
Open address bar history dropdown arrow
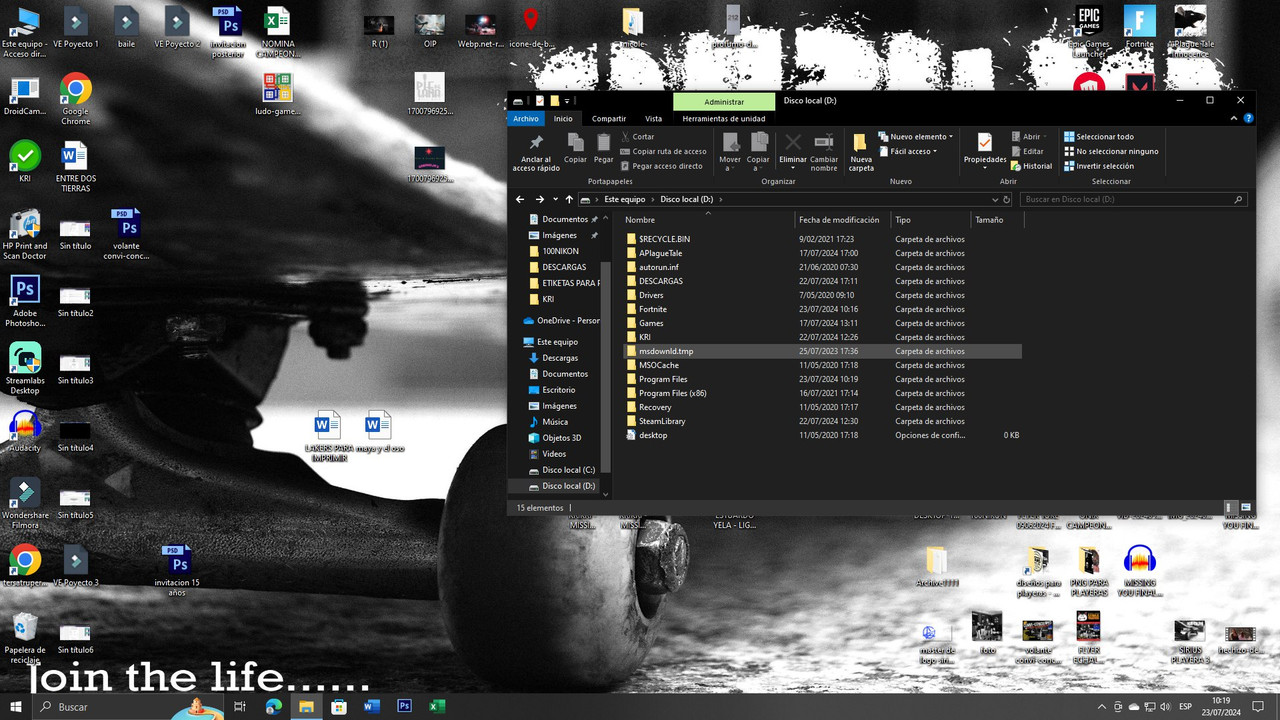point(994,199)
